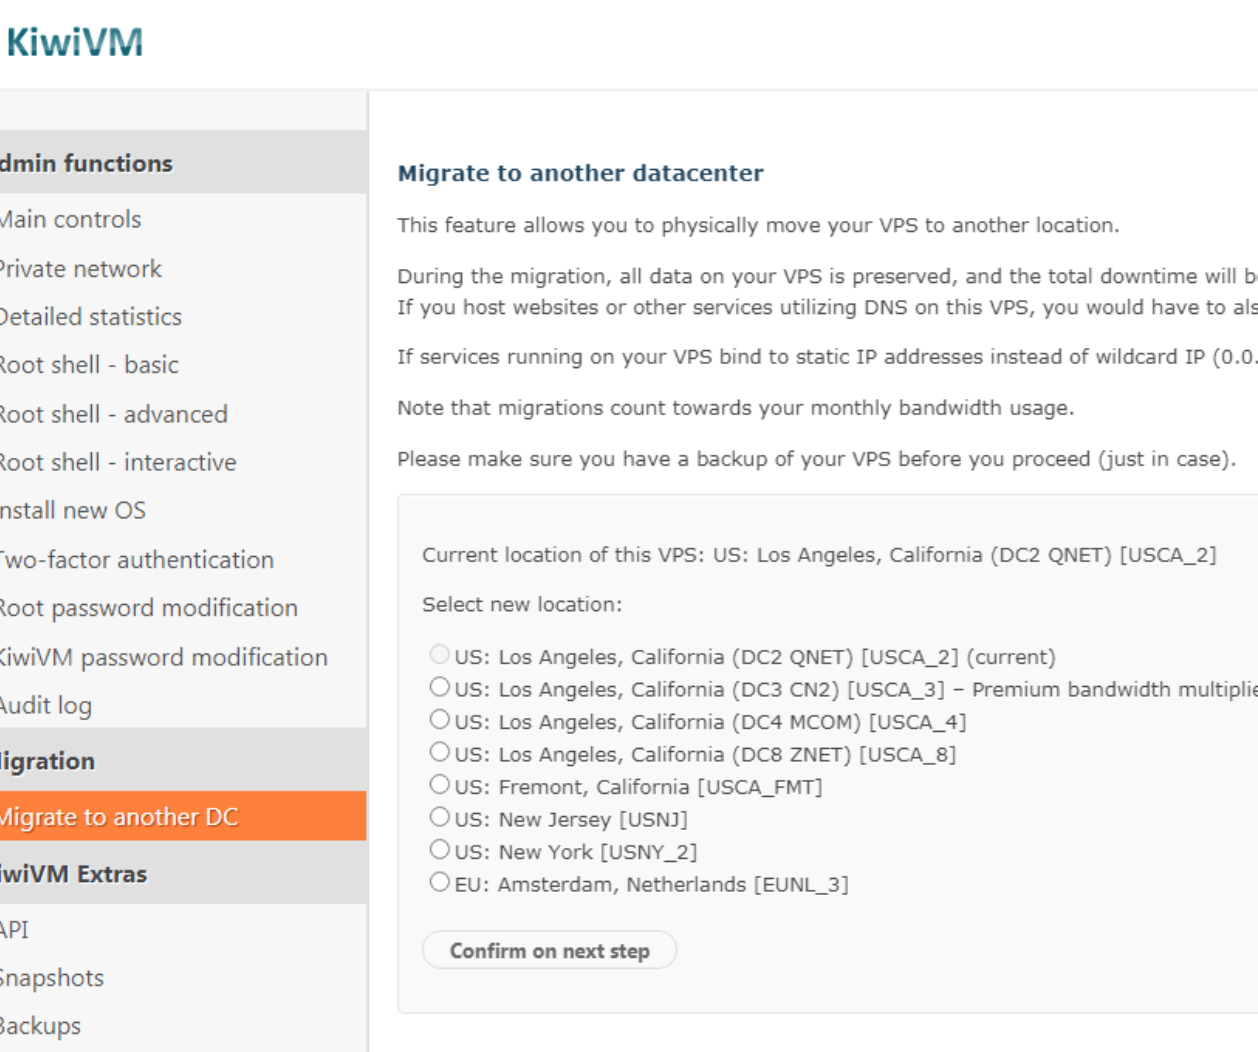The width and height of the screenshot is (1258, 1052).
Task: Open Main controls page
Action: pyautogui.click(x=70, y=219)
